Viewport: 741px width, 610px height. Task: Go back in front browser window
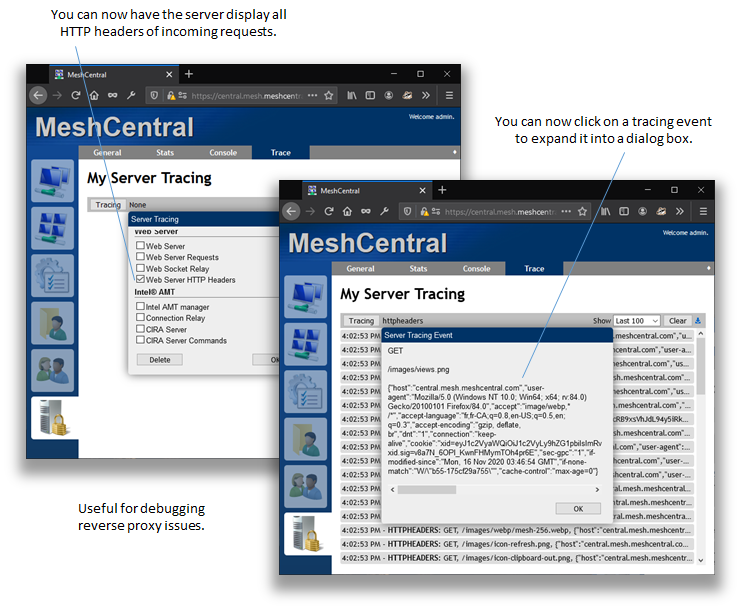(x=291, y=211)
